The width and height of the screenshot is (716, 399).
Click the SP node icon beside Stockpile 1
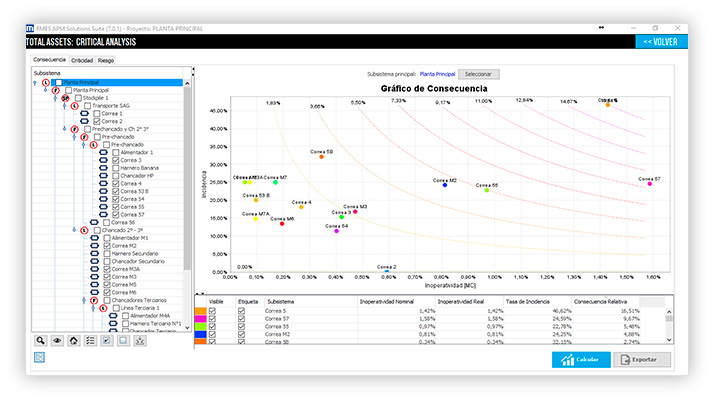tap(65, 98)
